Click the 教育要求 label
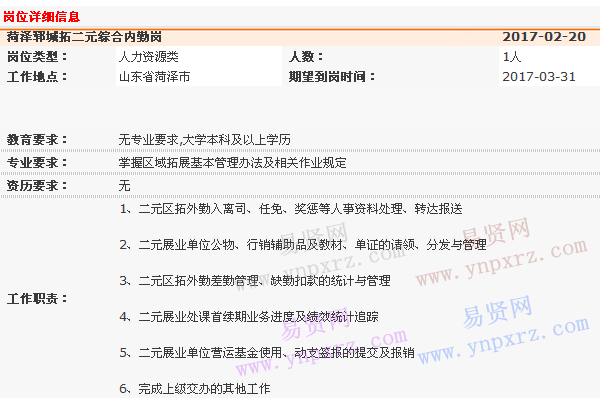 pyautogui.click(x=37, y=140)
